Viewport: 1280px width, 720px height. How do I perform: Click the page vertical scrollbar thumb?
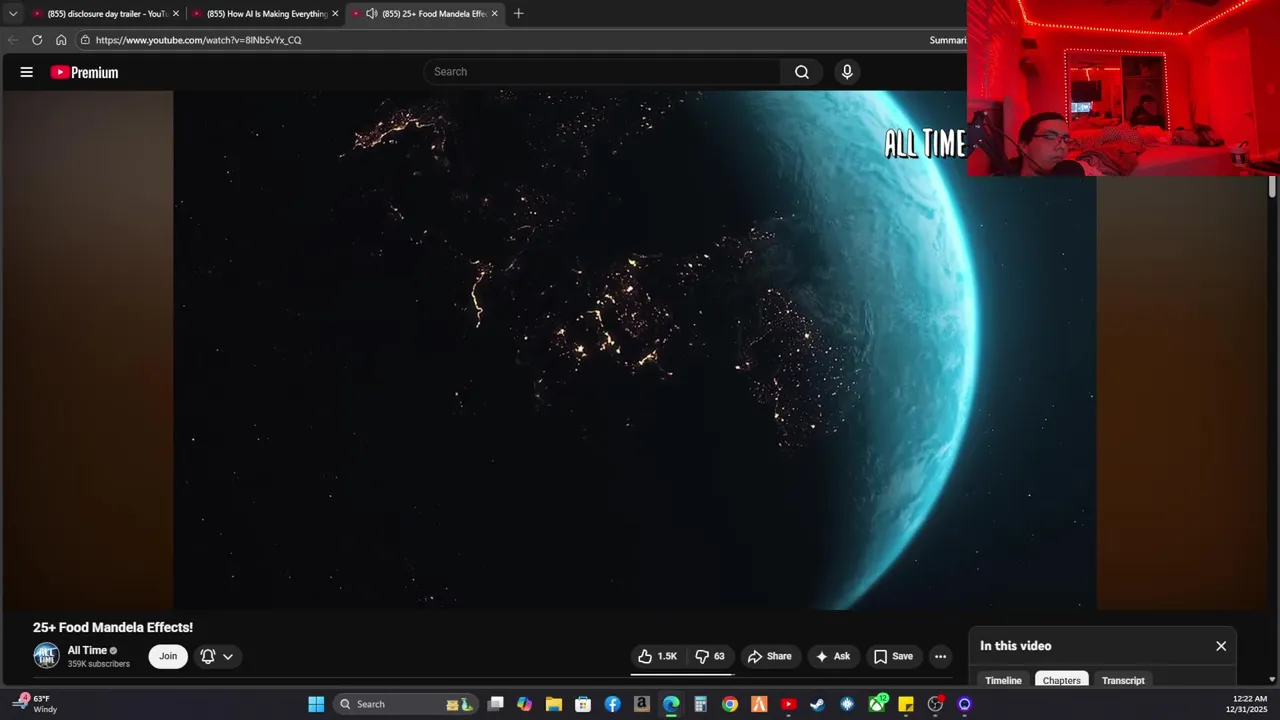1272,187
